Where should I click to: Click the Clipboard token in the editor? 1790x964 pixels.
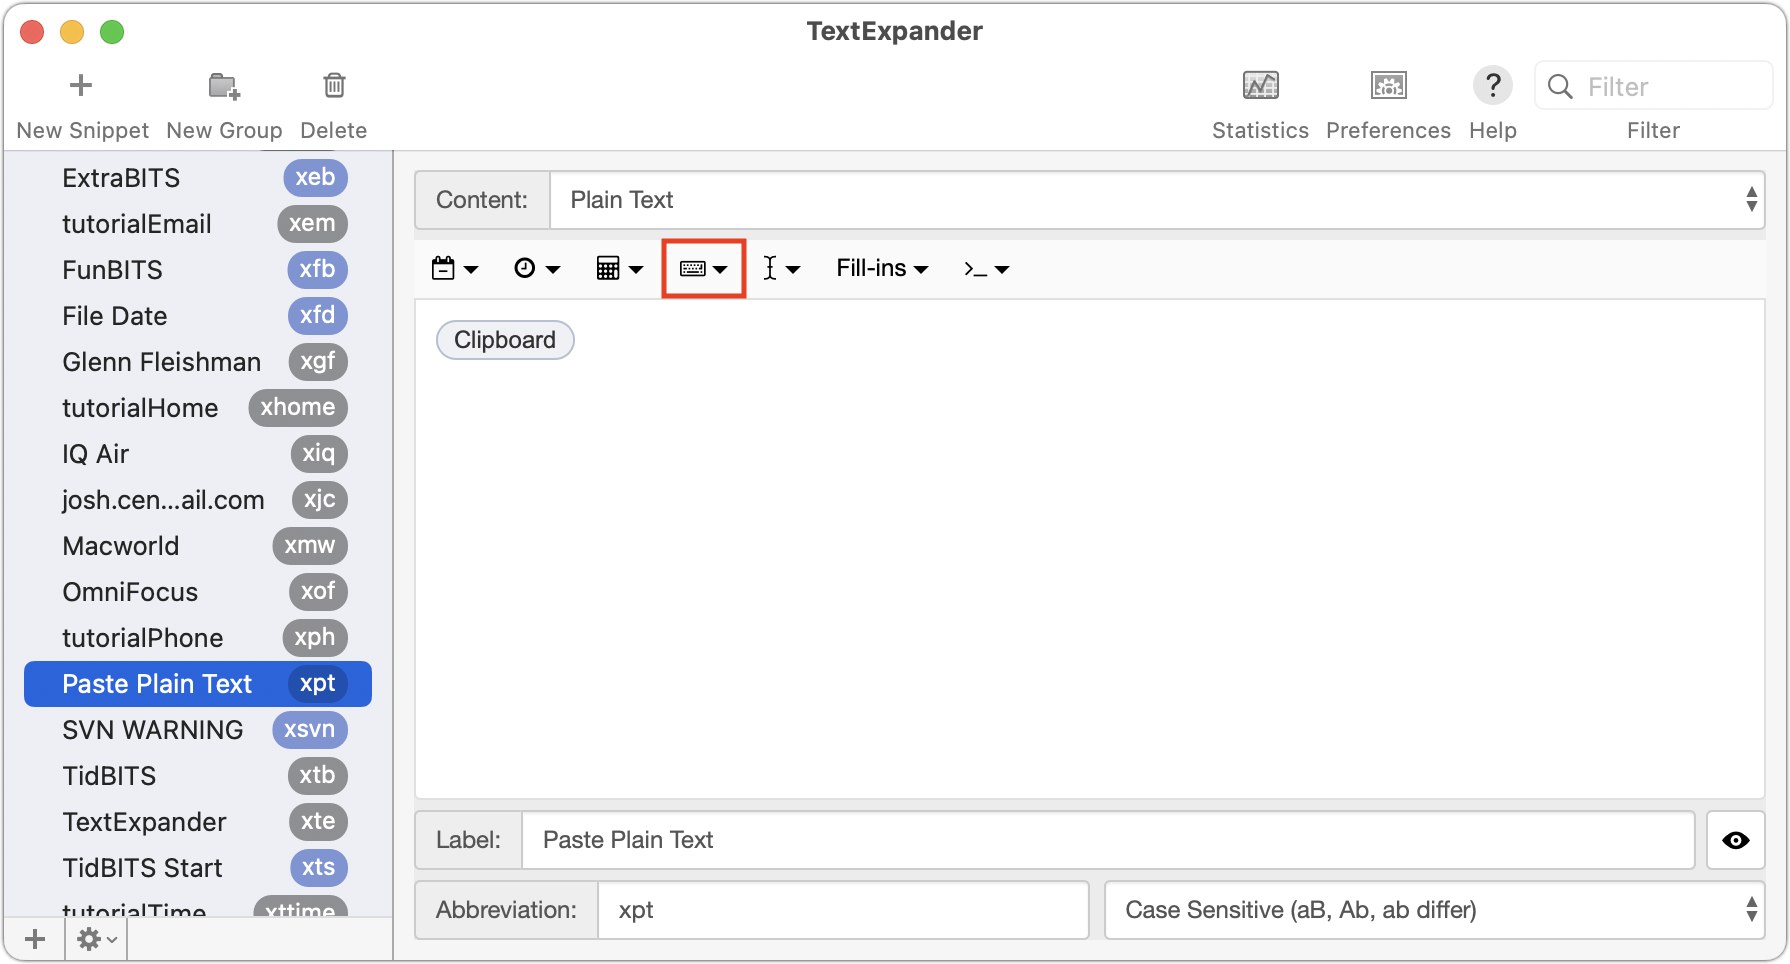coord(505,340)
